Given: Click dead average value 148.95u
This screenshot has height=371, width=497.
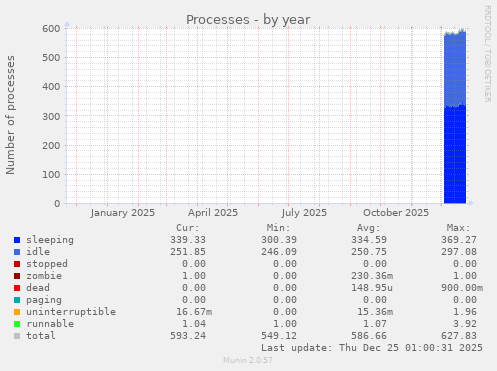Looking at the screenshot, I should click(x=372, y=288).
